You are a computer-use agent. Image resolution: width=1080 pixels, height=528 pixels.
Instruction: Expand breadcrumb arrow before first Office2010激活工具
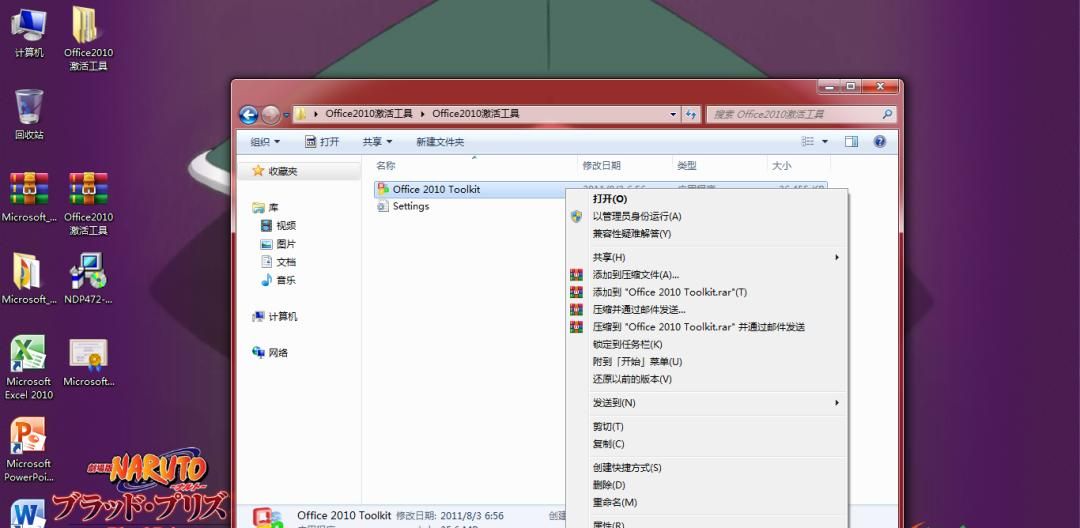coord(317,114)
